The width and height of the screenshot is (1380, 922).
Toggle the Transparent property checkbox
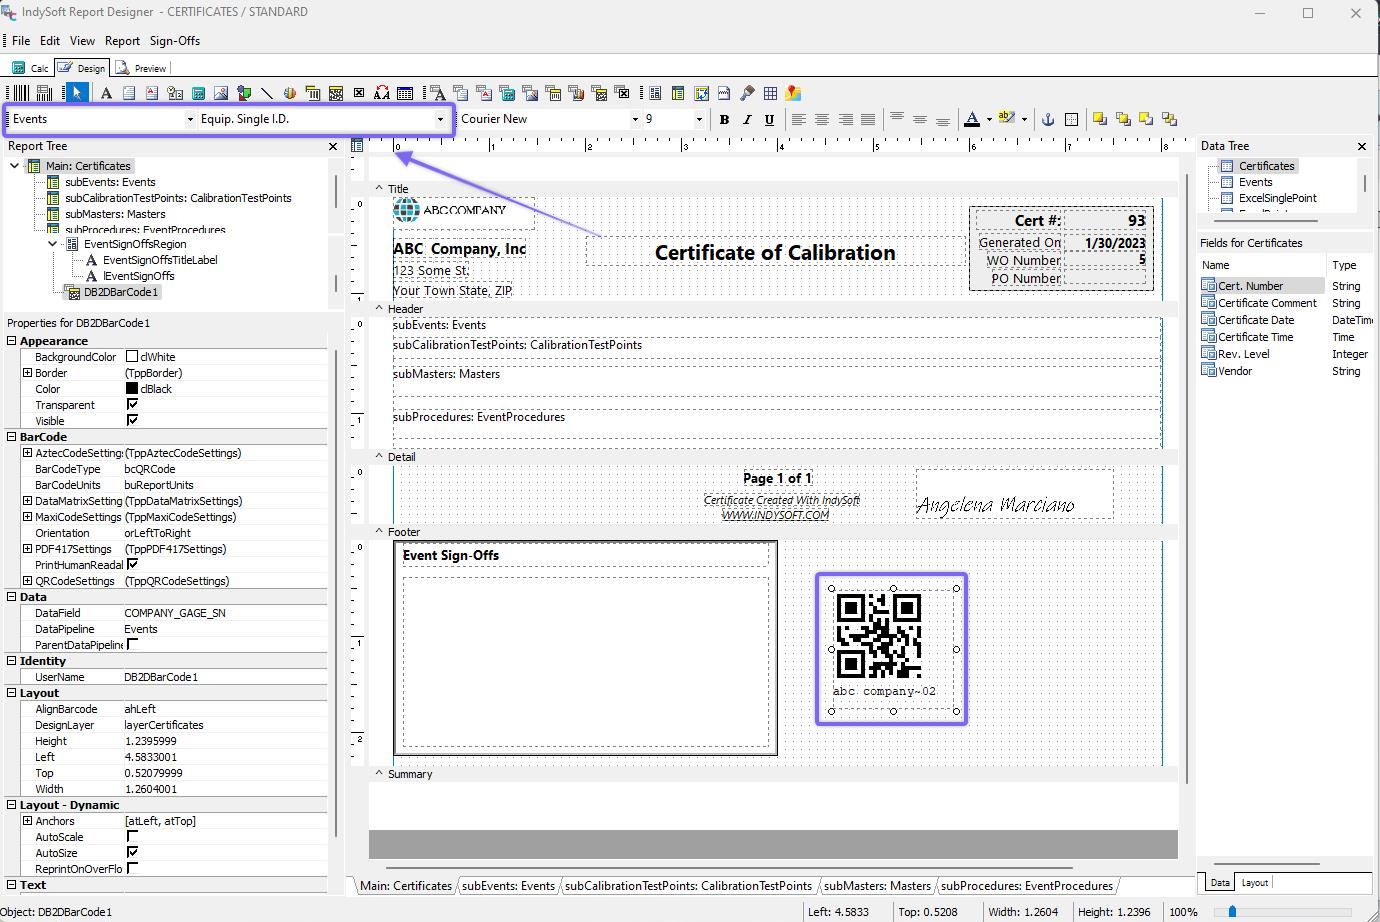[132, 405]
